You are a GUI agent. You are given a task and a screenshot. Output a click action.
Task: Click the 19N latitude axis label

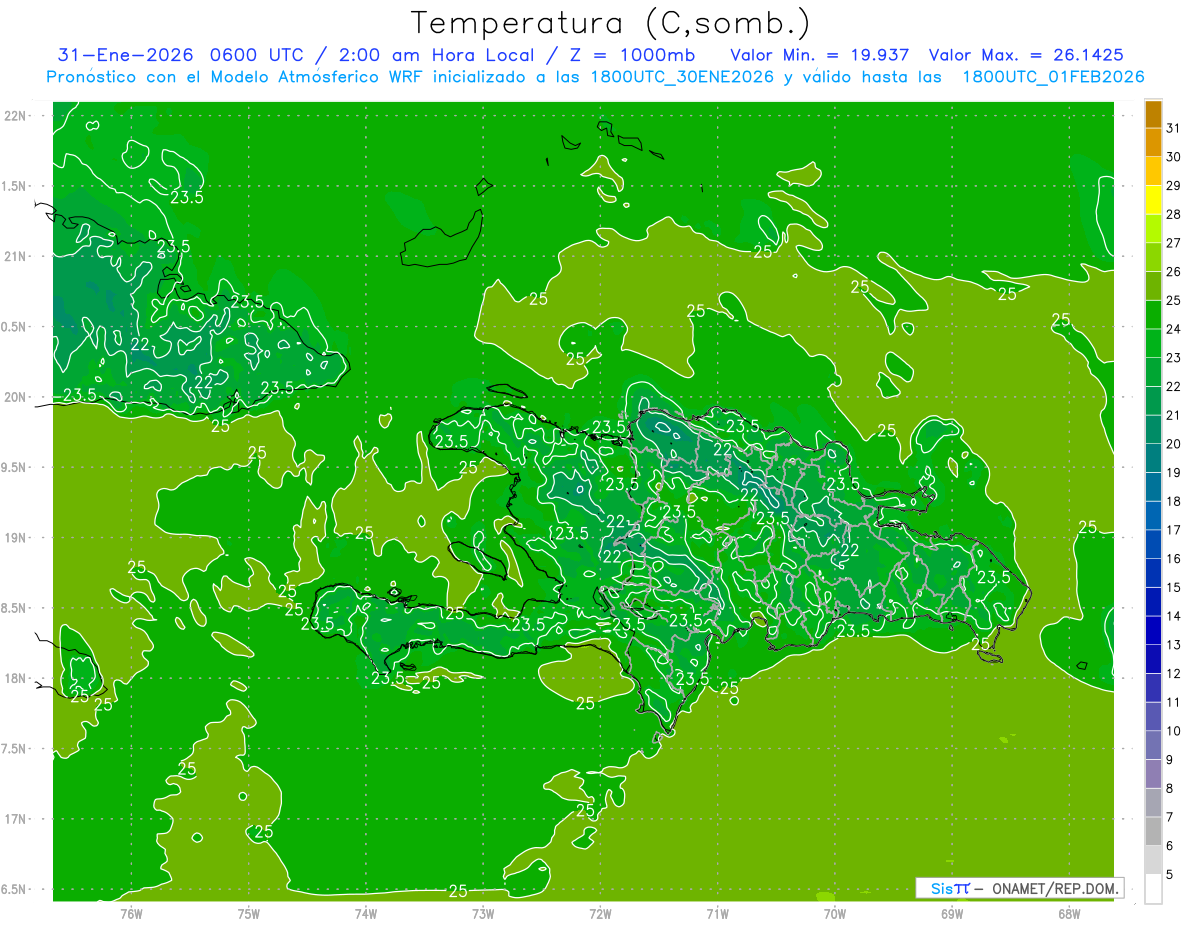(15, 538)
